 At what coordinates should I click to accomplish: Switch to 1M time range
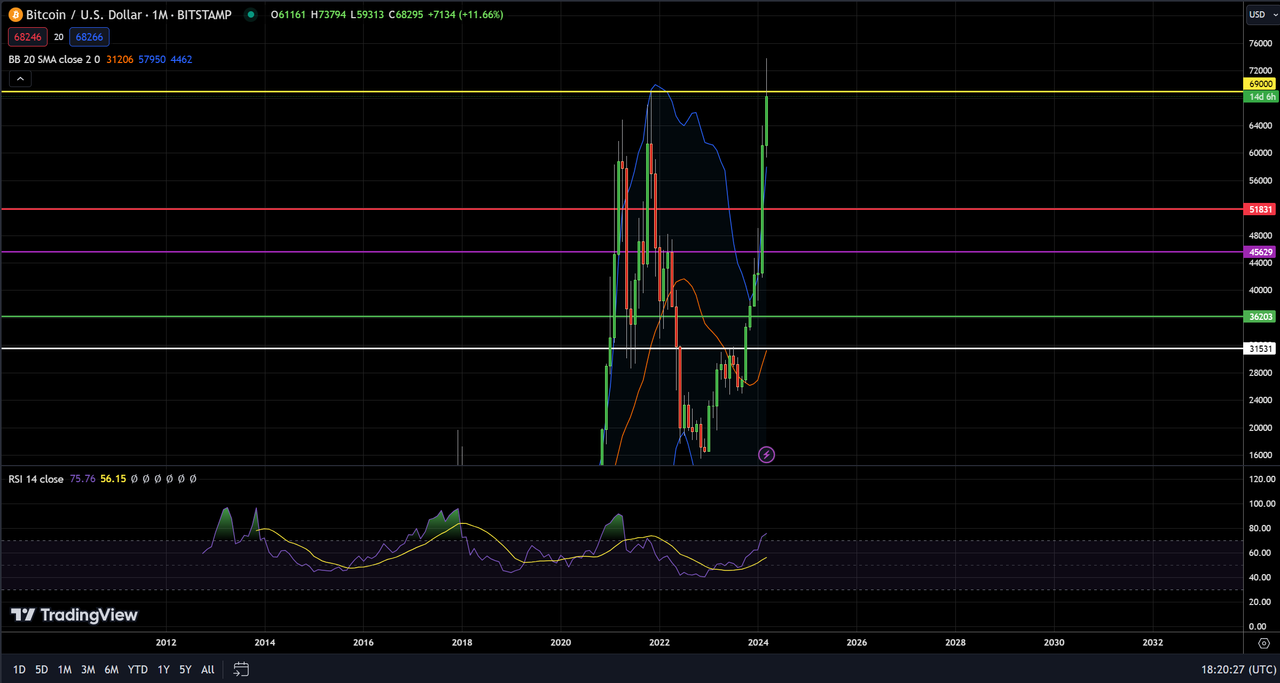pos(64,669)
